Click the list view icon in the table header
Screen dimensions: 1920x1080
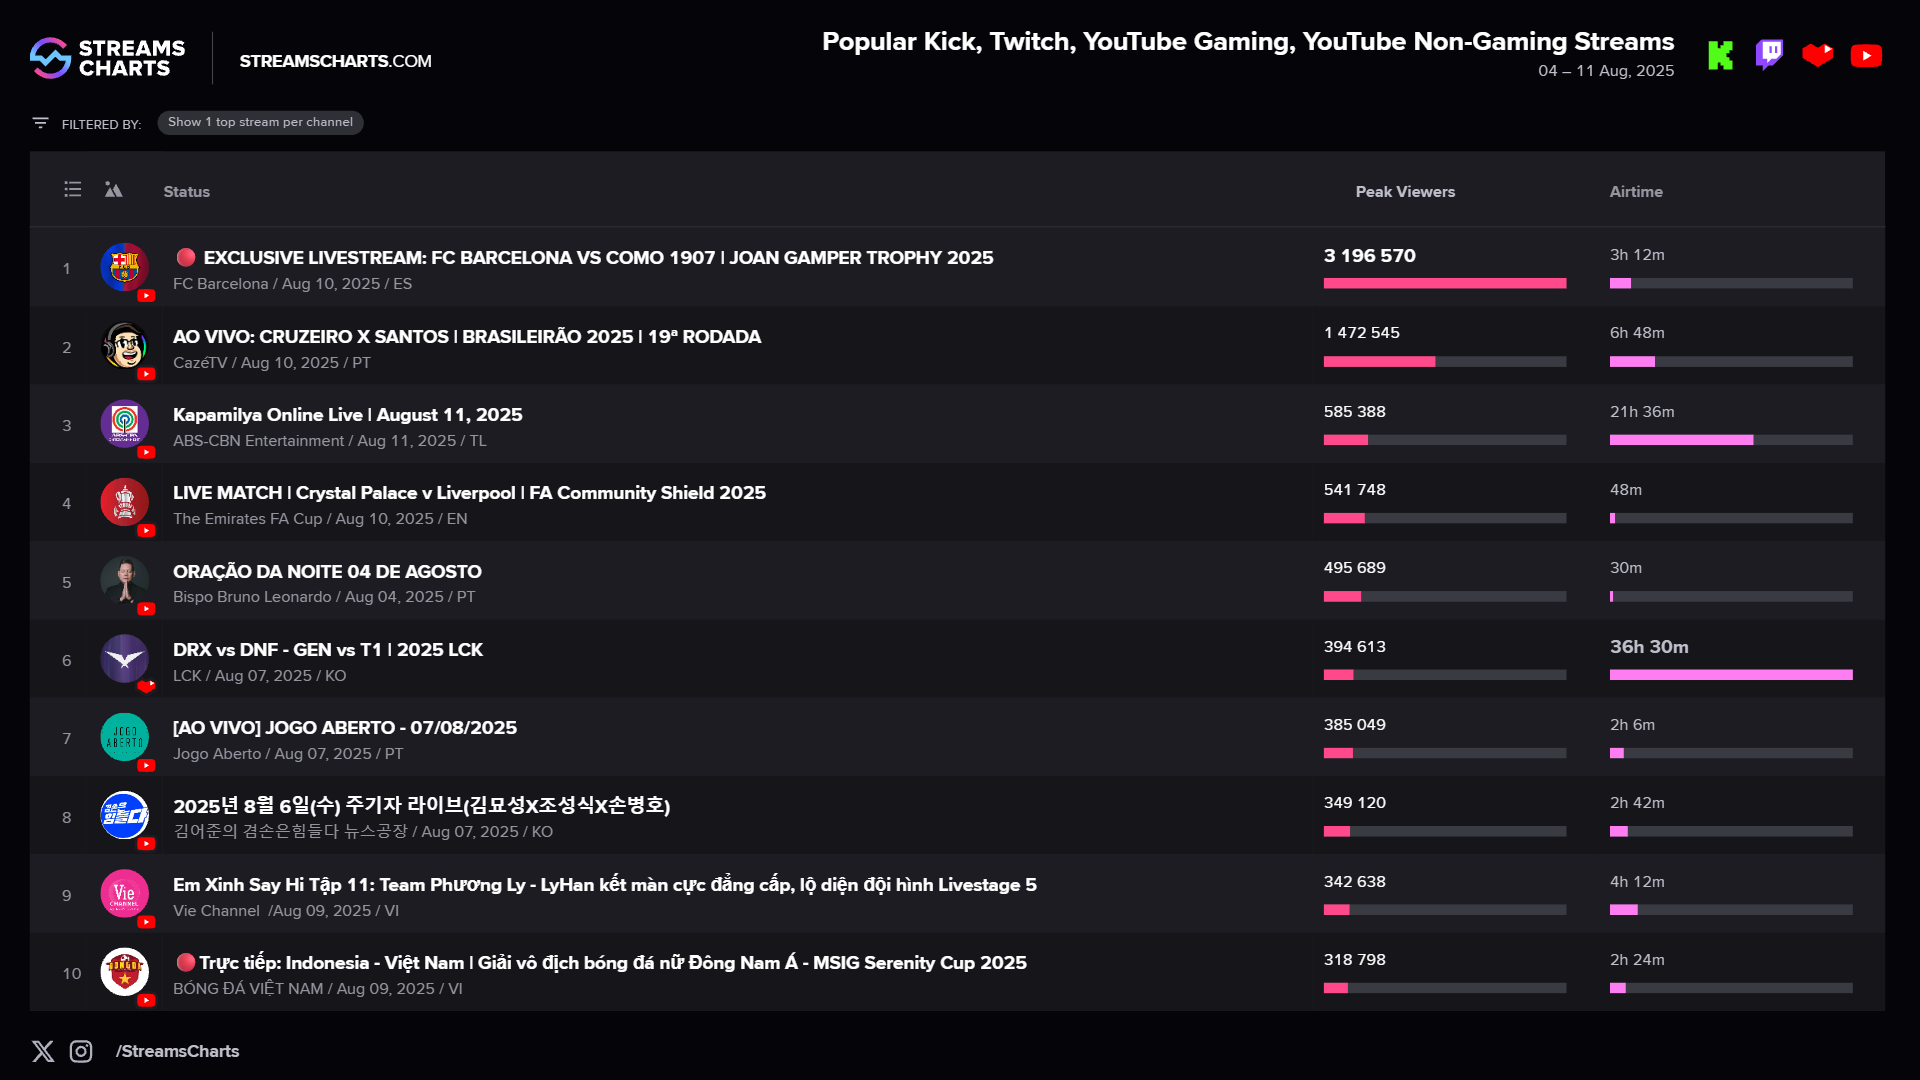tap(73, 189)
